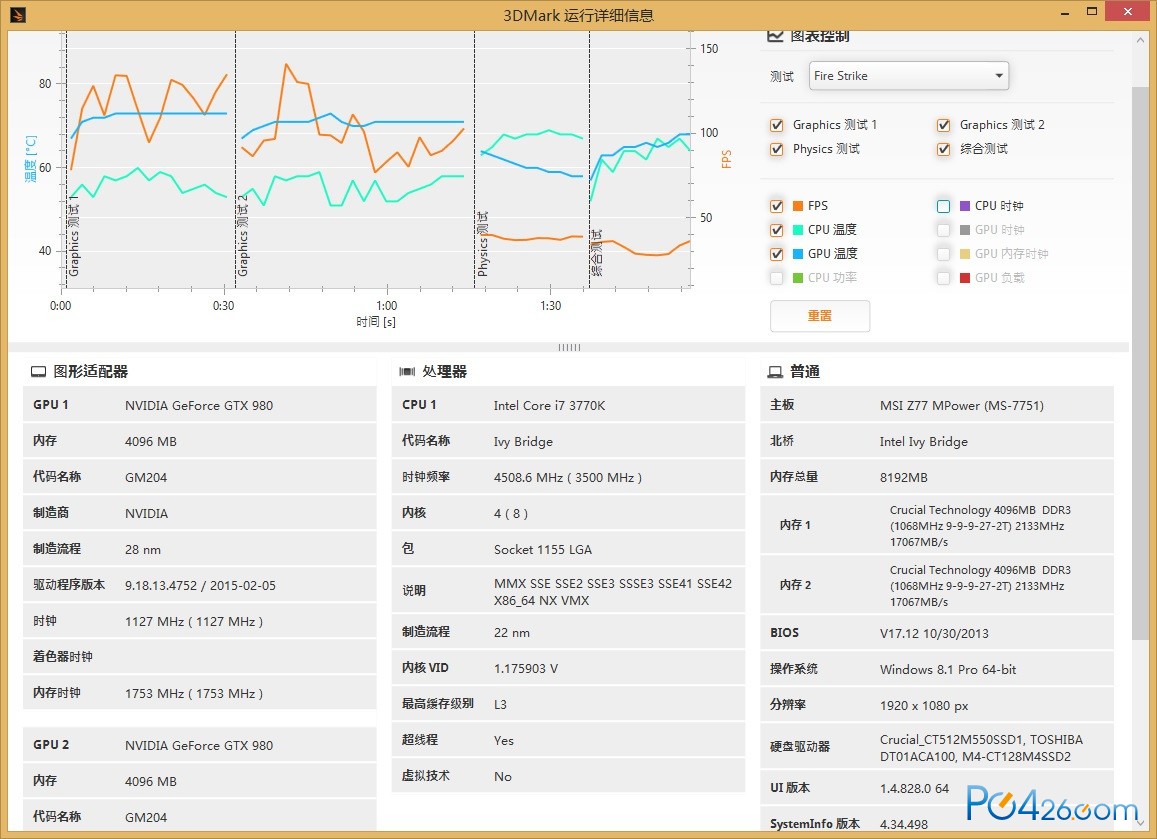Maximize the 3DMark window

[x=1092, y=12]
